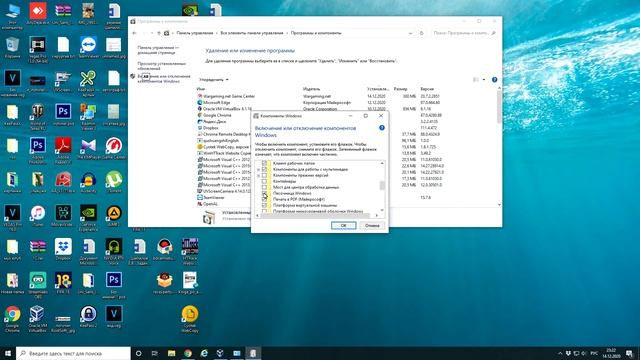Open the iTunes desktop shortcut
This screenshot has width=640, height=360.
[x=38, y=216]
